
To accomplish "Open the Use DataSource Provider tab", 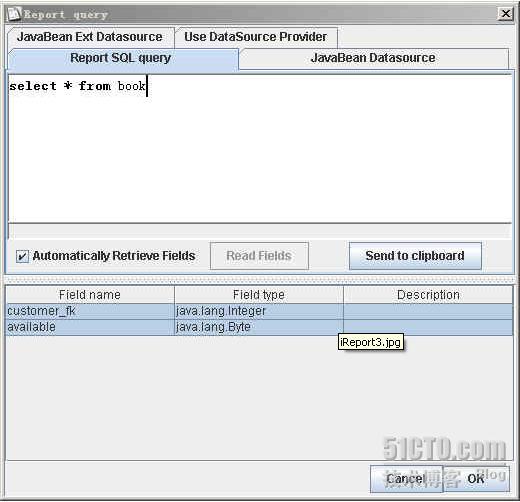I will 256,37.
